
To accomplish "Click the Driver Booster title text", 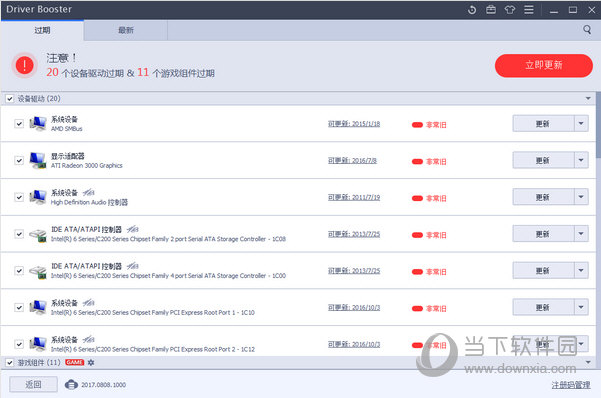I will click(39, 9).
